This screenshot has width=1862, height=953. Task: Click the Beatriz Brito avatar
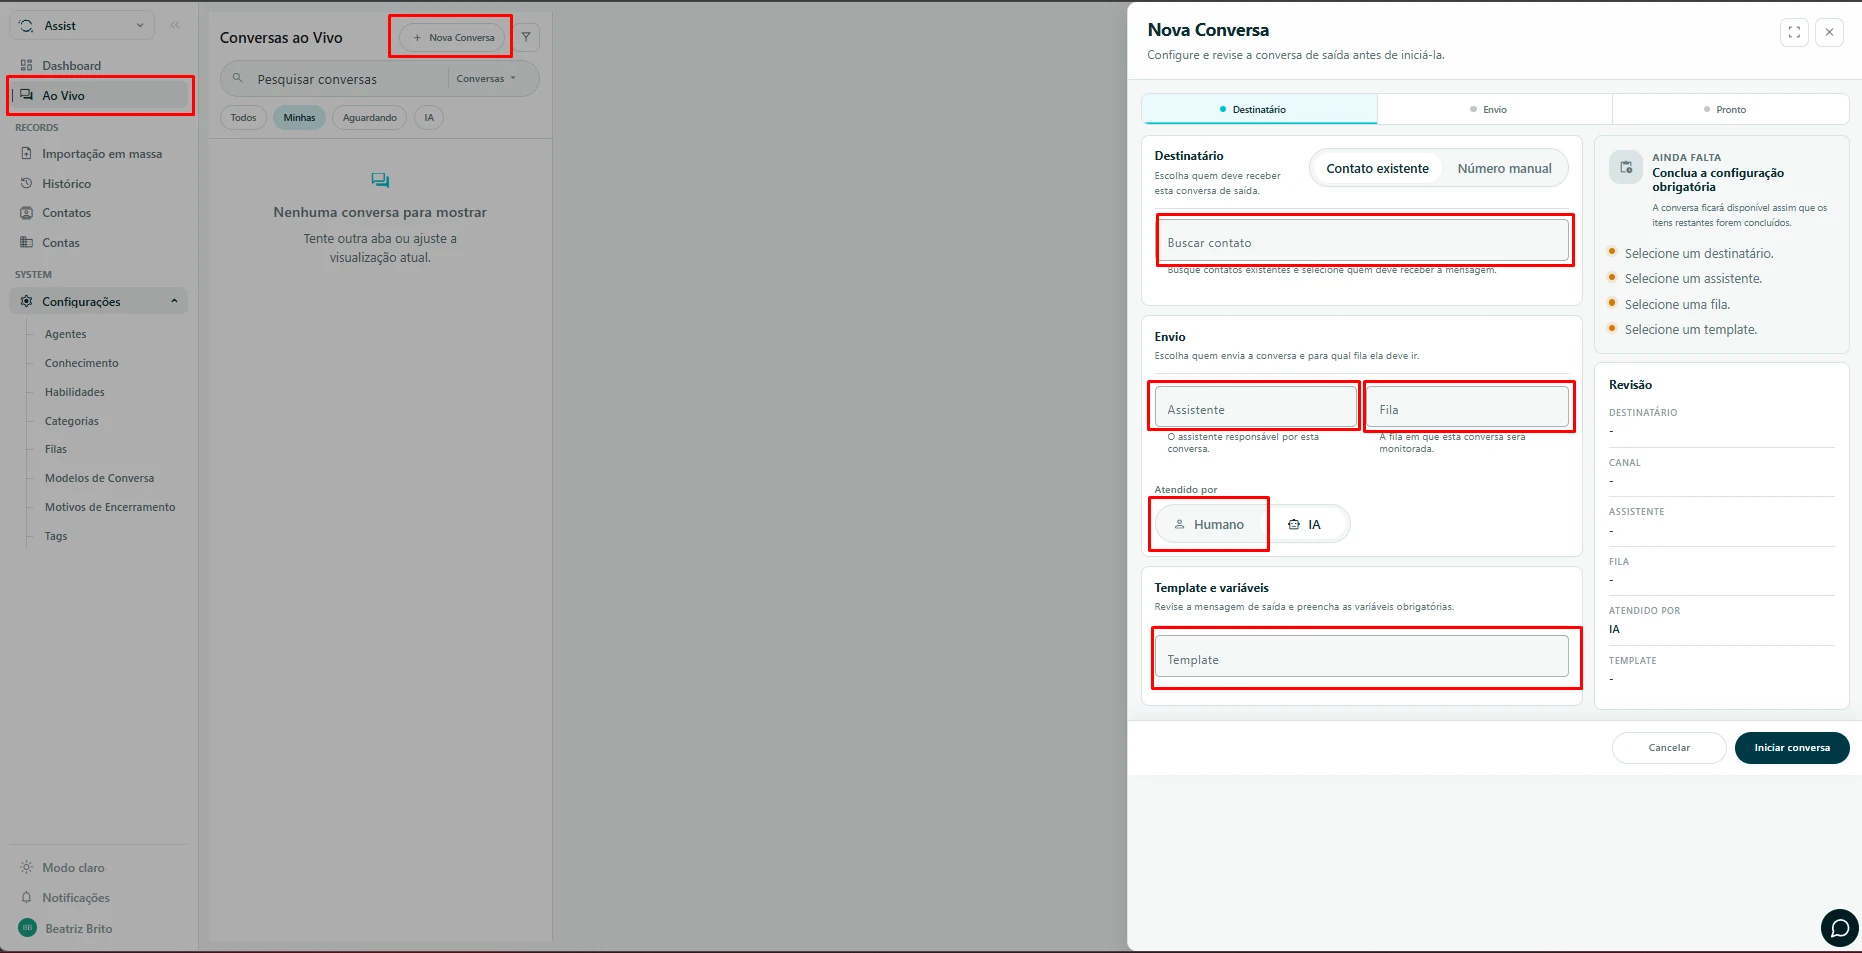(27, 928)
